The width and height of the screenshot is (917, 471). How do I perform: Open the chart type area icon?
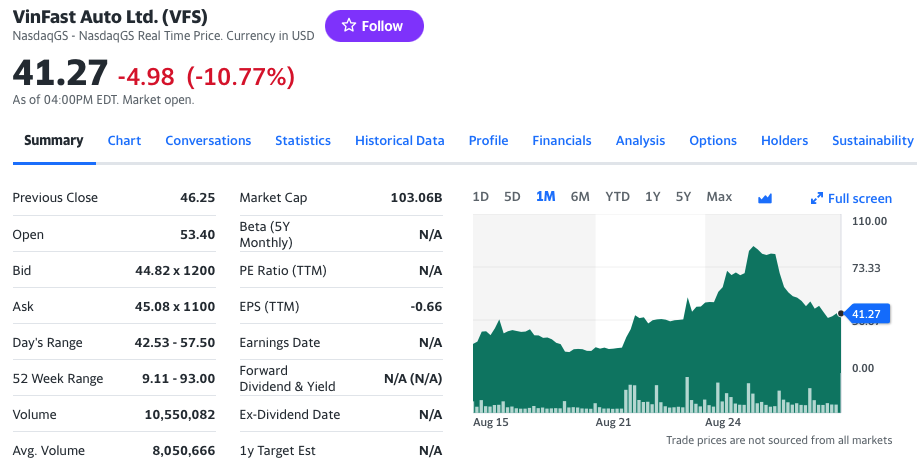(765, 198)
